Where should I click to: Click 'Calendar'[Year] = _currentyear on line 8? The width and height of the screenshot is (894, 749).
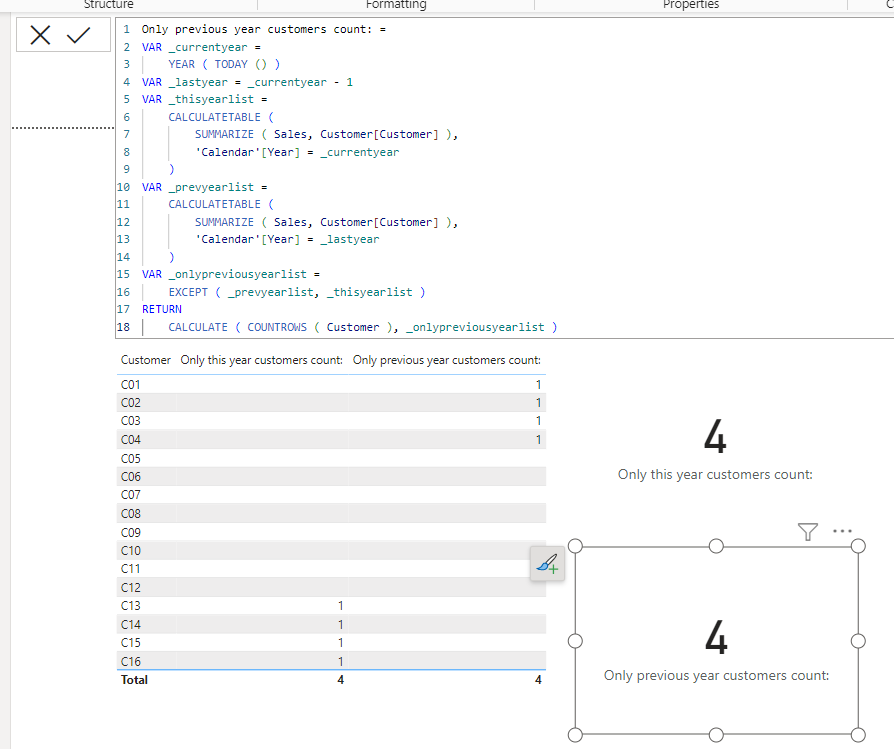coord(297,152)
